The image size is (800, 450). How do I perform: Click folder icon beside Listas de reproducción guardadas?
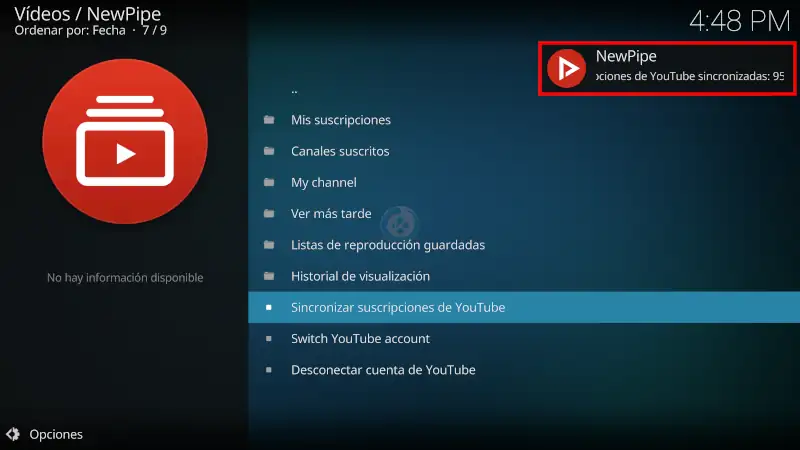(x=269, y=245)
